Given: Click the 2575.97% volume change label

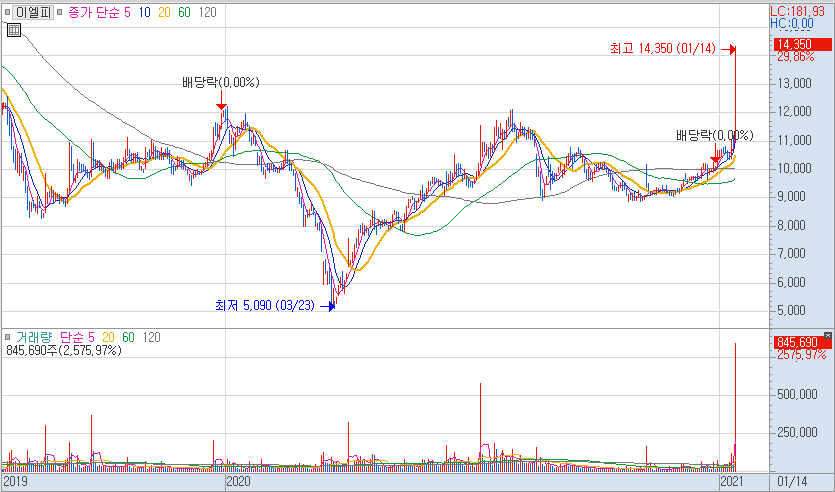Looking at the screenshot, I should pyautogui.click(x=802, y=355).
